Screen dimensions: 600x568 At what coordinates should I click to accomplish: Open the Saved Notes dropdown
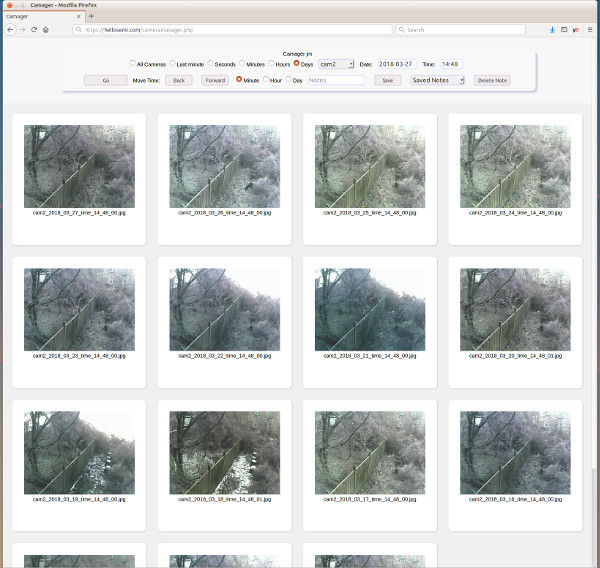(x=437, y=80)
